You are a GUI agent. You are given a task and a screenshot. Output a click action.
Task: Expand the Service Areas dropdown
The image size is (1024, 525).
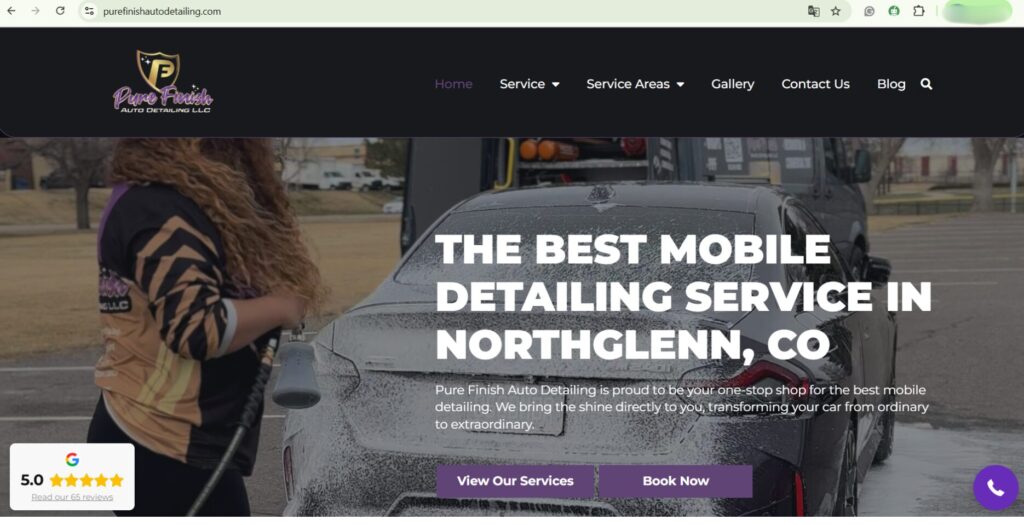point(635,84)
